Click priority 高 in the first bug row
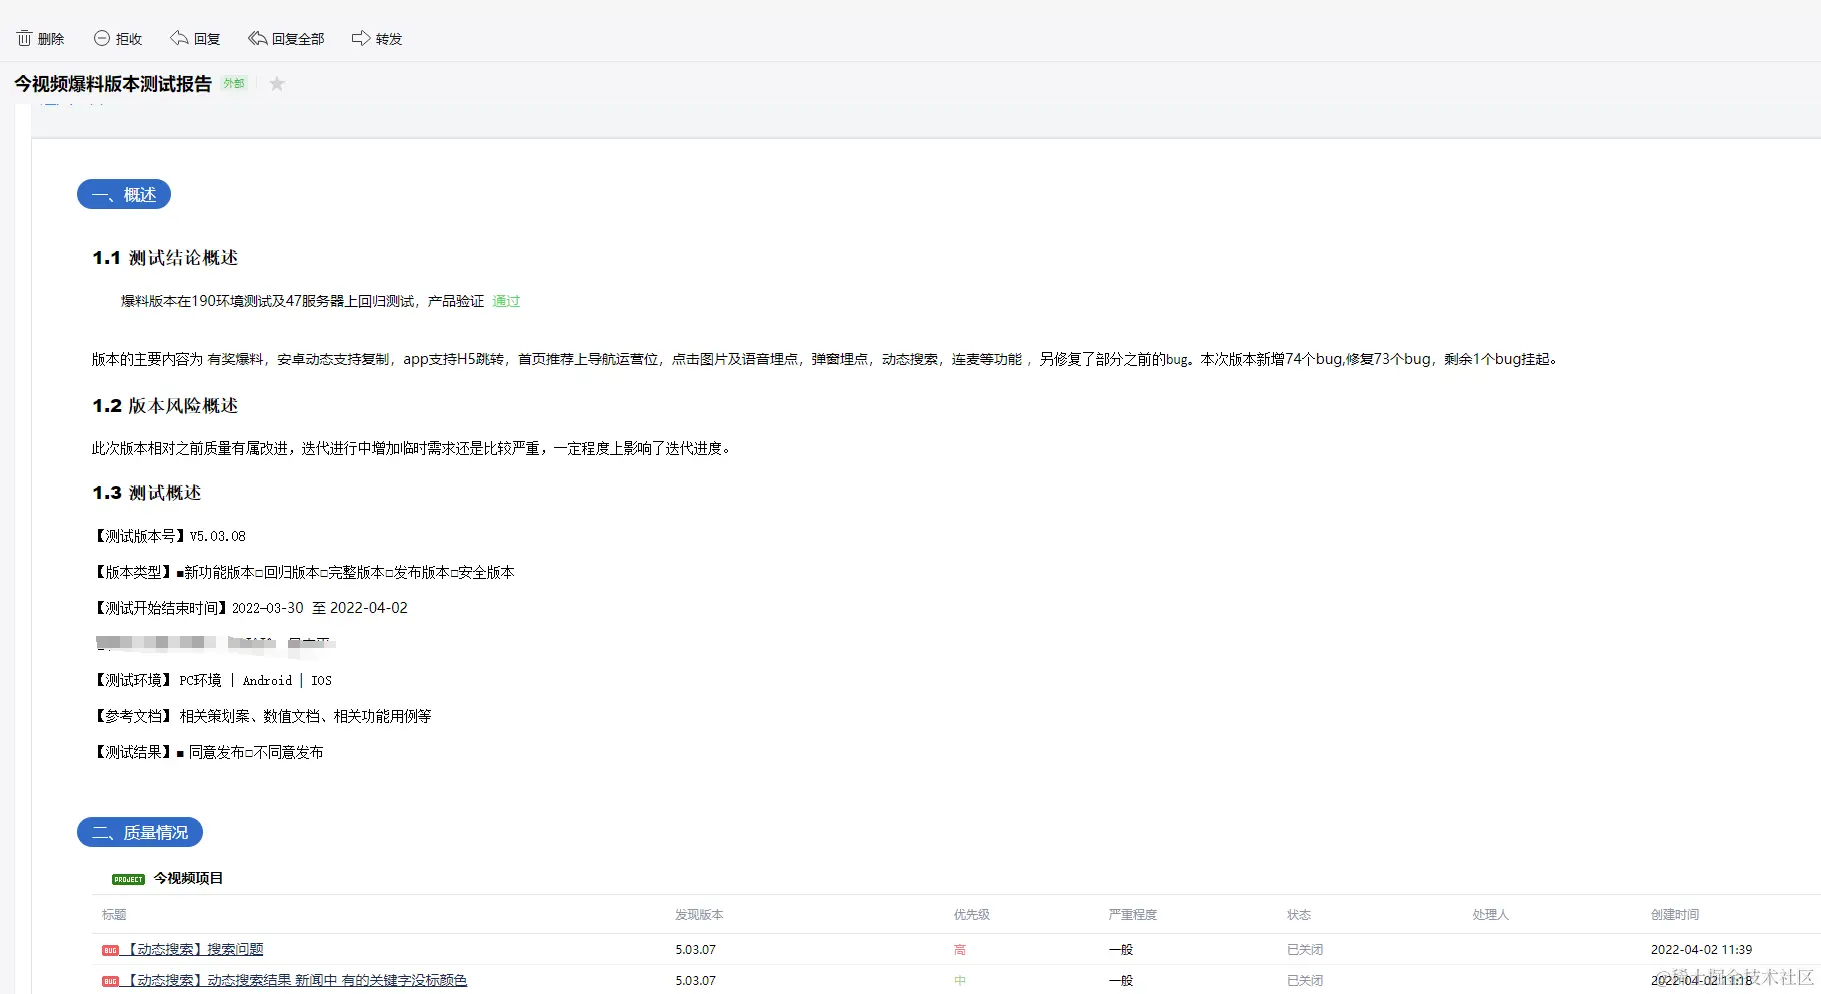 [x=960, y=950]
